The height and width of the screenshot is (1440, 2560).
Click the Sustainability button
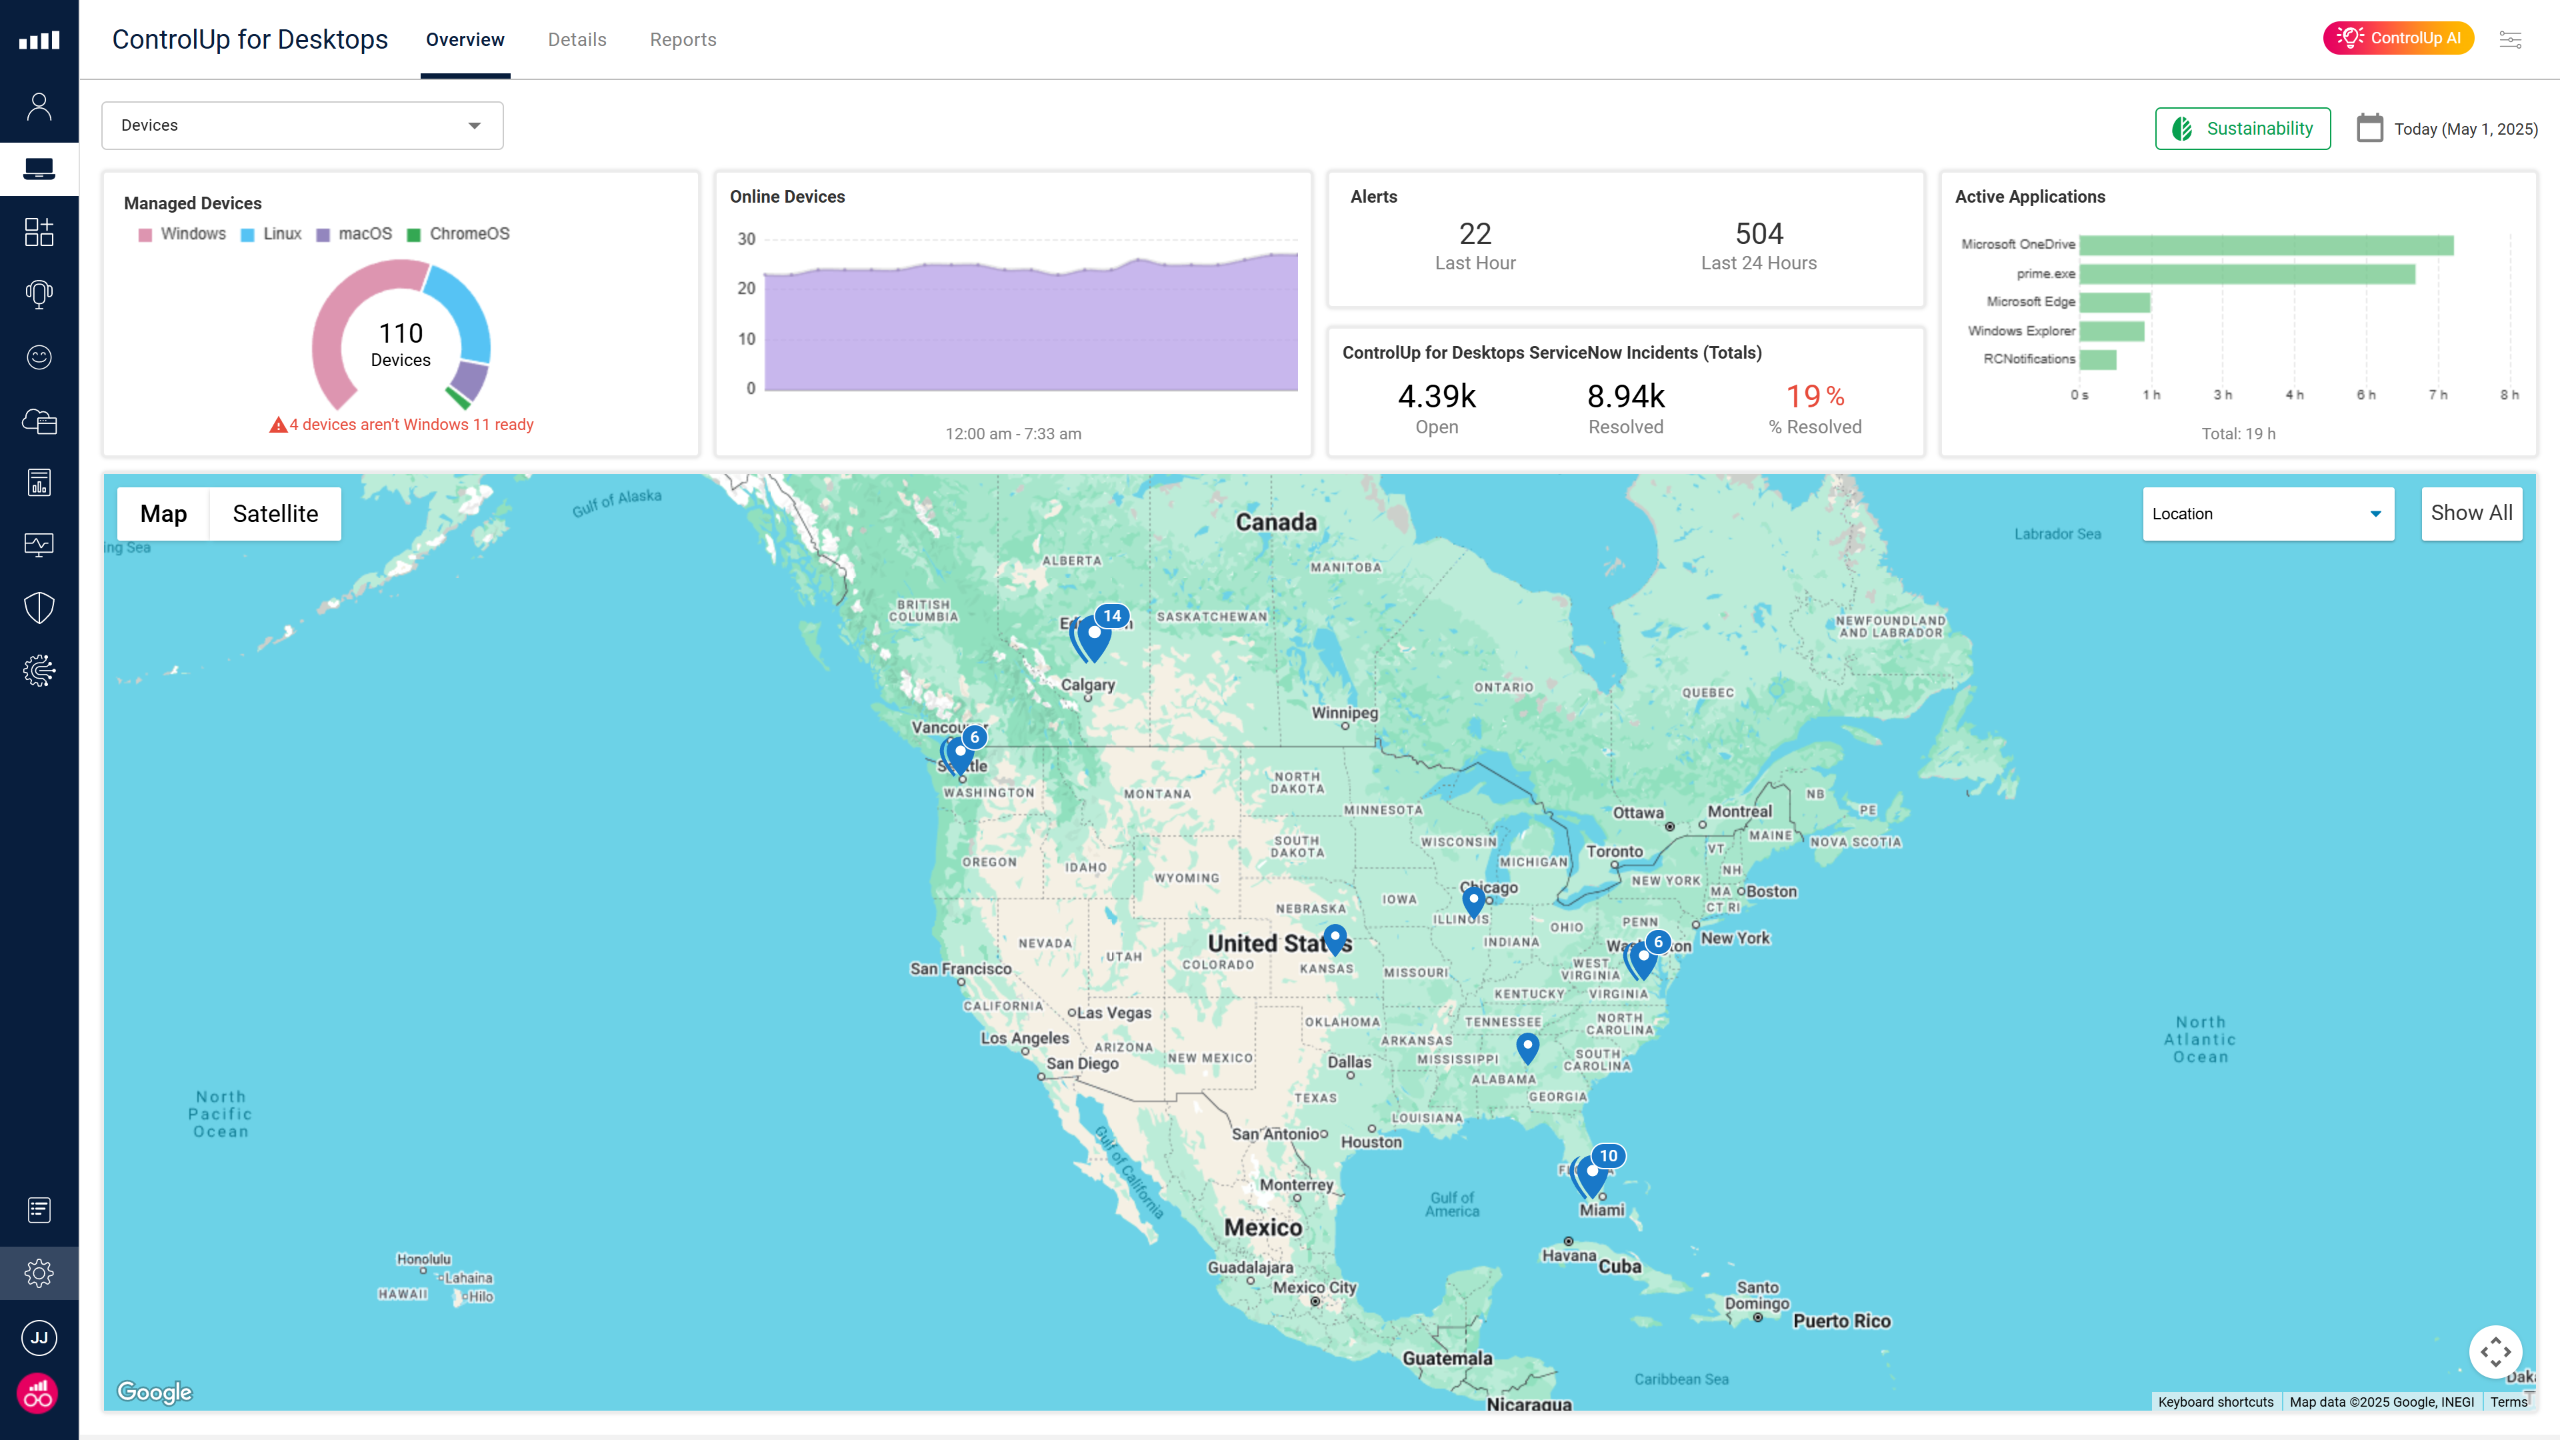[x=2242, y=129]
